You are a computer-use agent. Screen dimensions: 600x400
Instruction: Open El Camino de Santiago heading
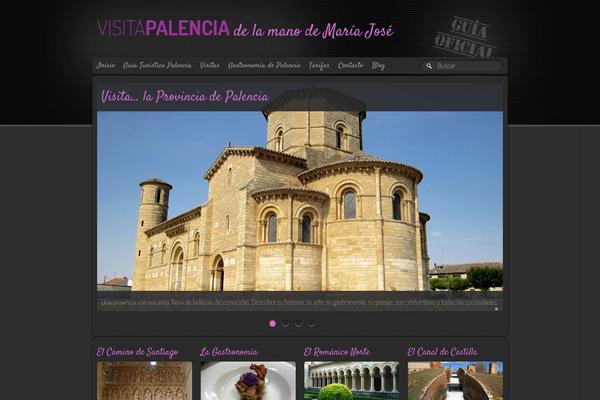[x=137, y=352]
